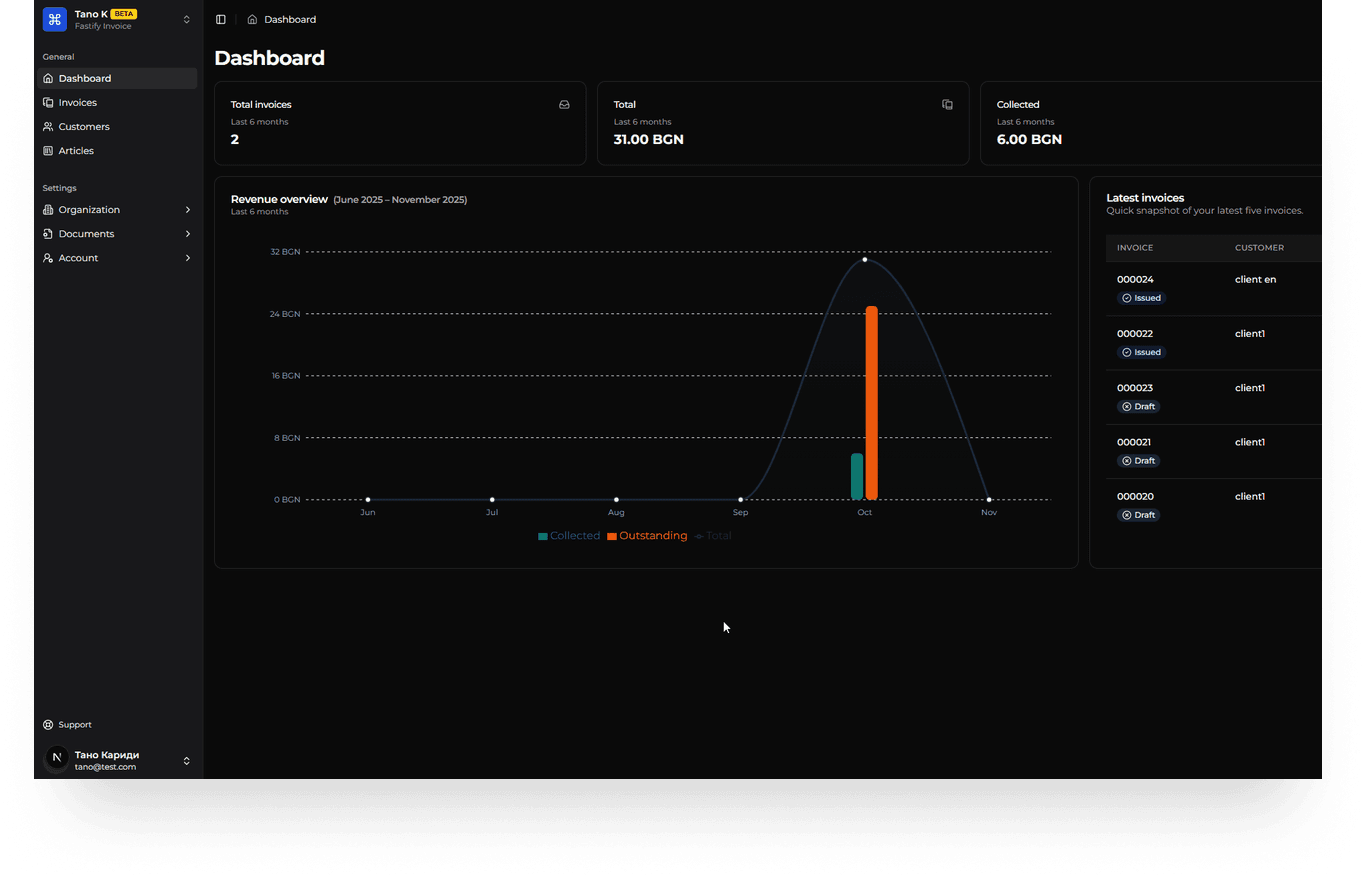Click the user avatar for Тано Кариди

(x=57, y=760)
